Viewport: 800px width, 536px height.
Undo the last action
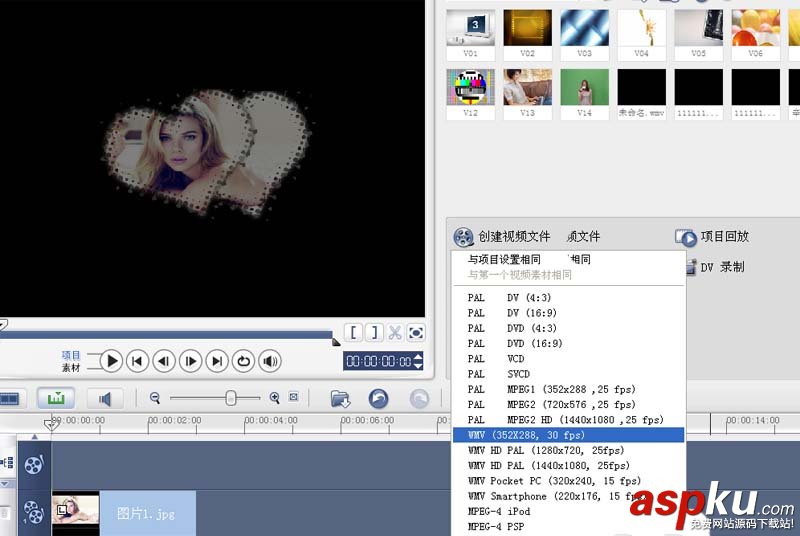pyautogui.click(x=378, y=398)
